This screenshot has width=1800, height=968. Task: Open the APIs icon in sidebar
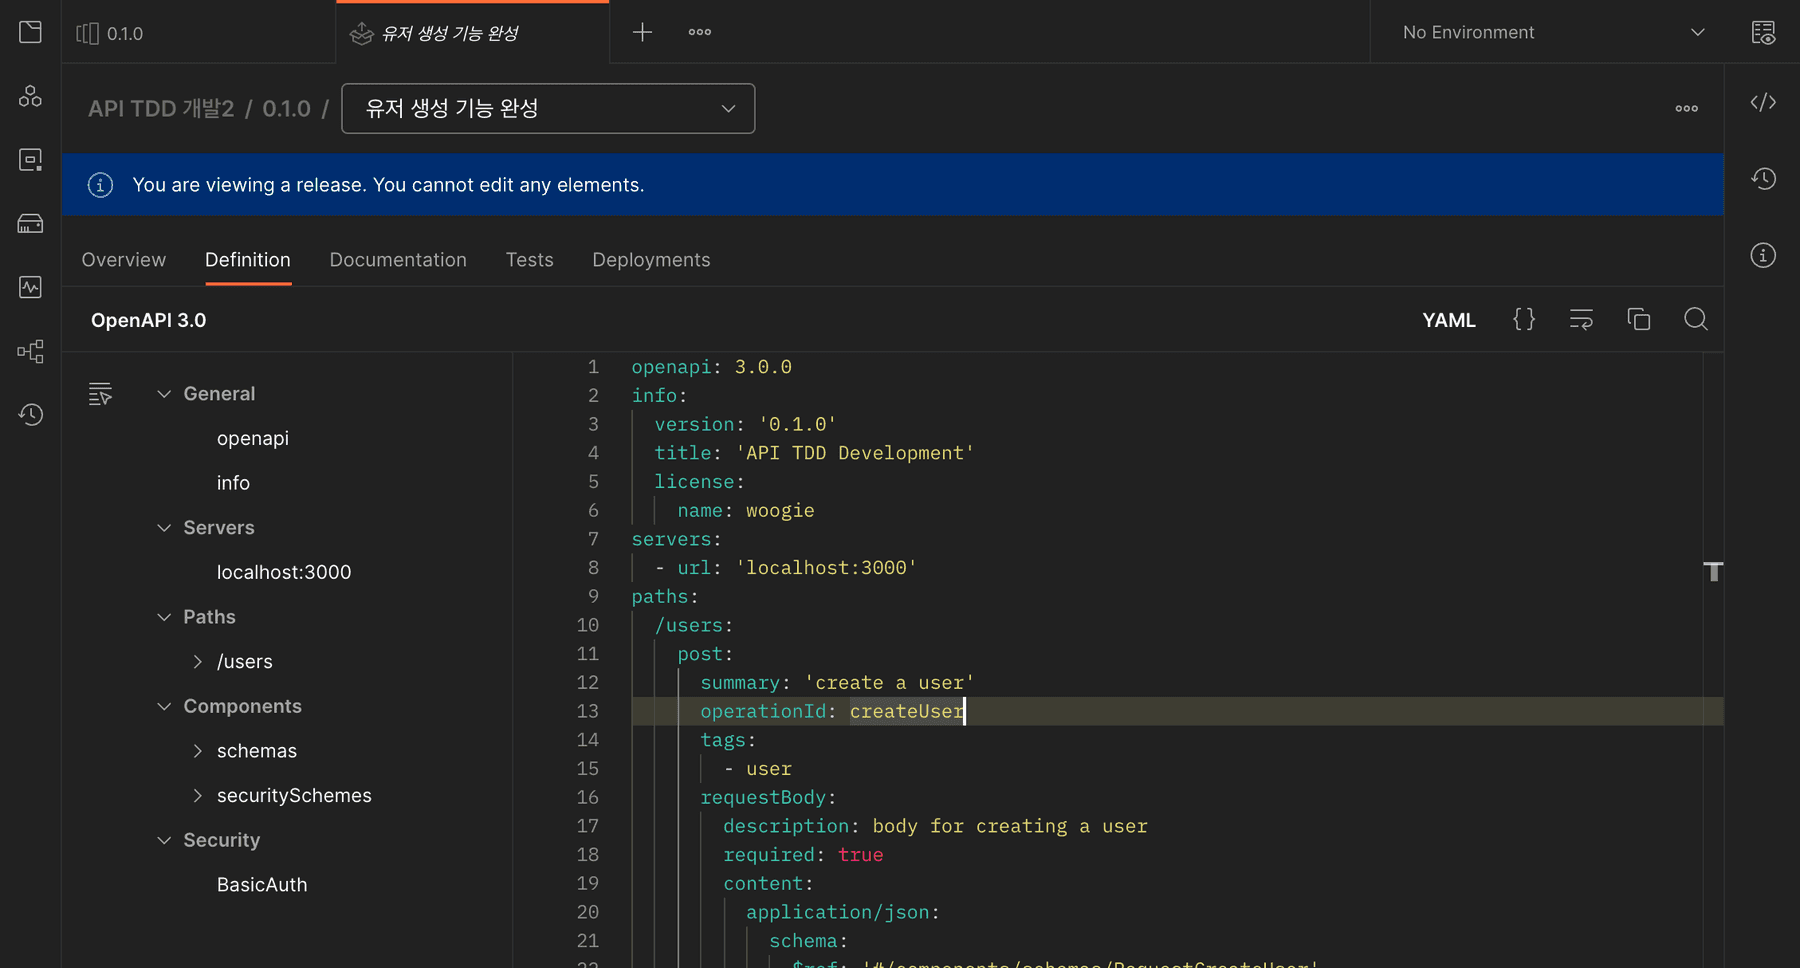tap(30, 96)
